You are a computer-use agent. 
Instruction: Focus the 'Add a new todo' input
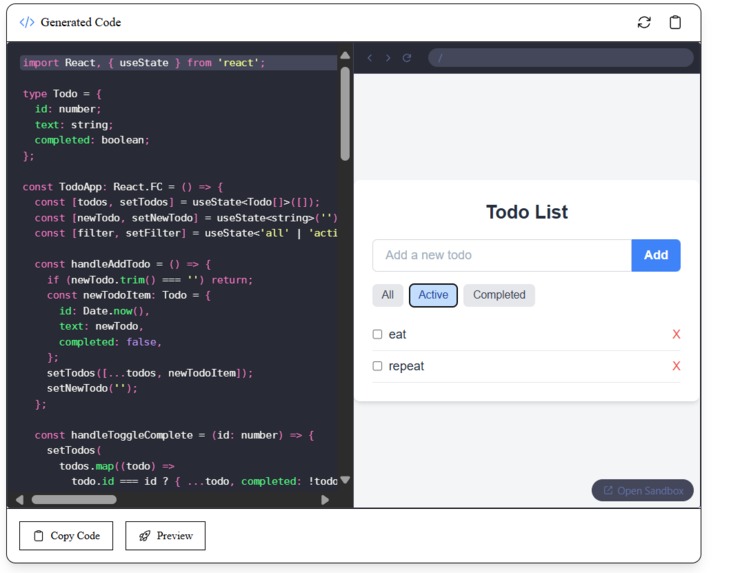coord(502,255)
